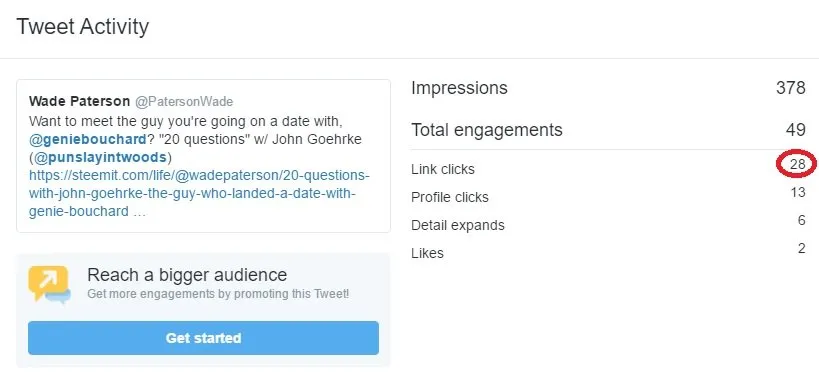The image size is (819, 379).
Task: Click the Reach a bigger audience heading
Action: point(187,275)
